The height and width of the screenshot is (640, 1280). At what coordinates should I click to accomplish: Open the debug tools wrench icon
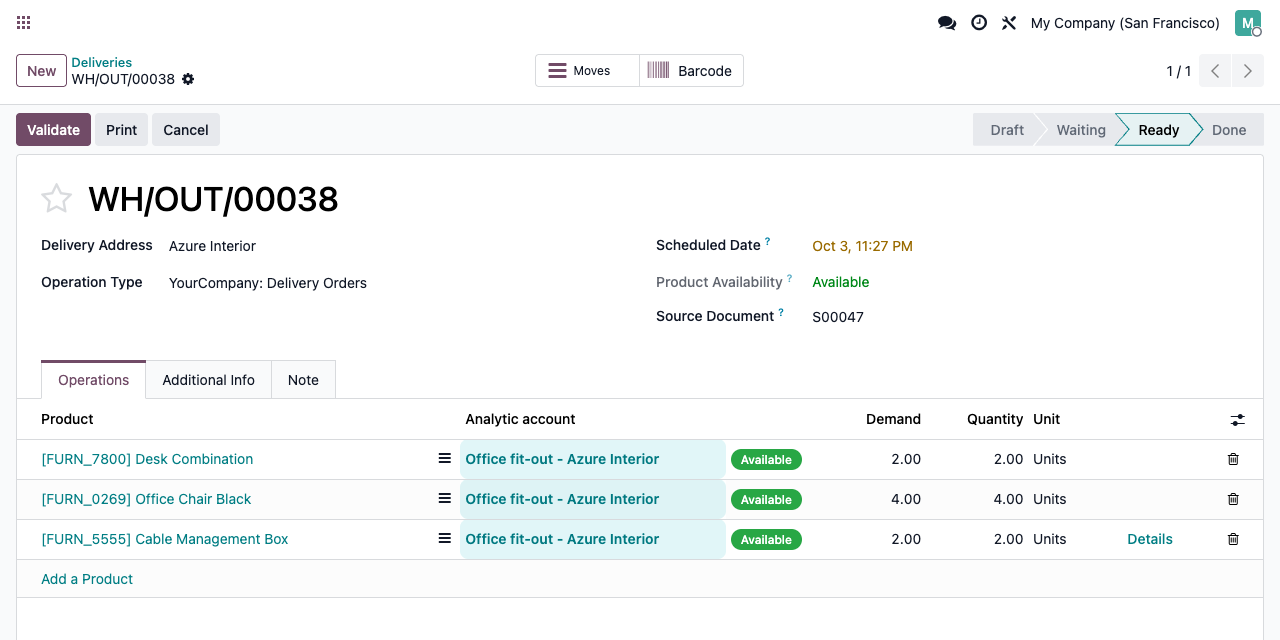pyautogui.click(x=1009, y=23)
